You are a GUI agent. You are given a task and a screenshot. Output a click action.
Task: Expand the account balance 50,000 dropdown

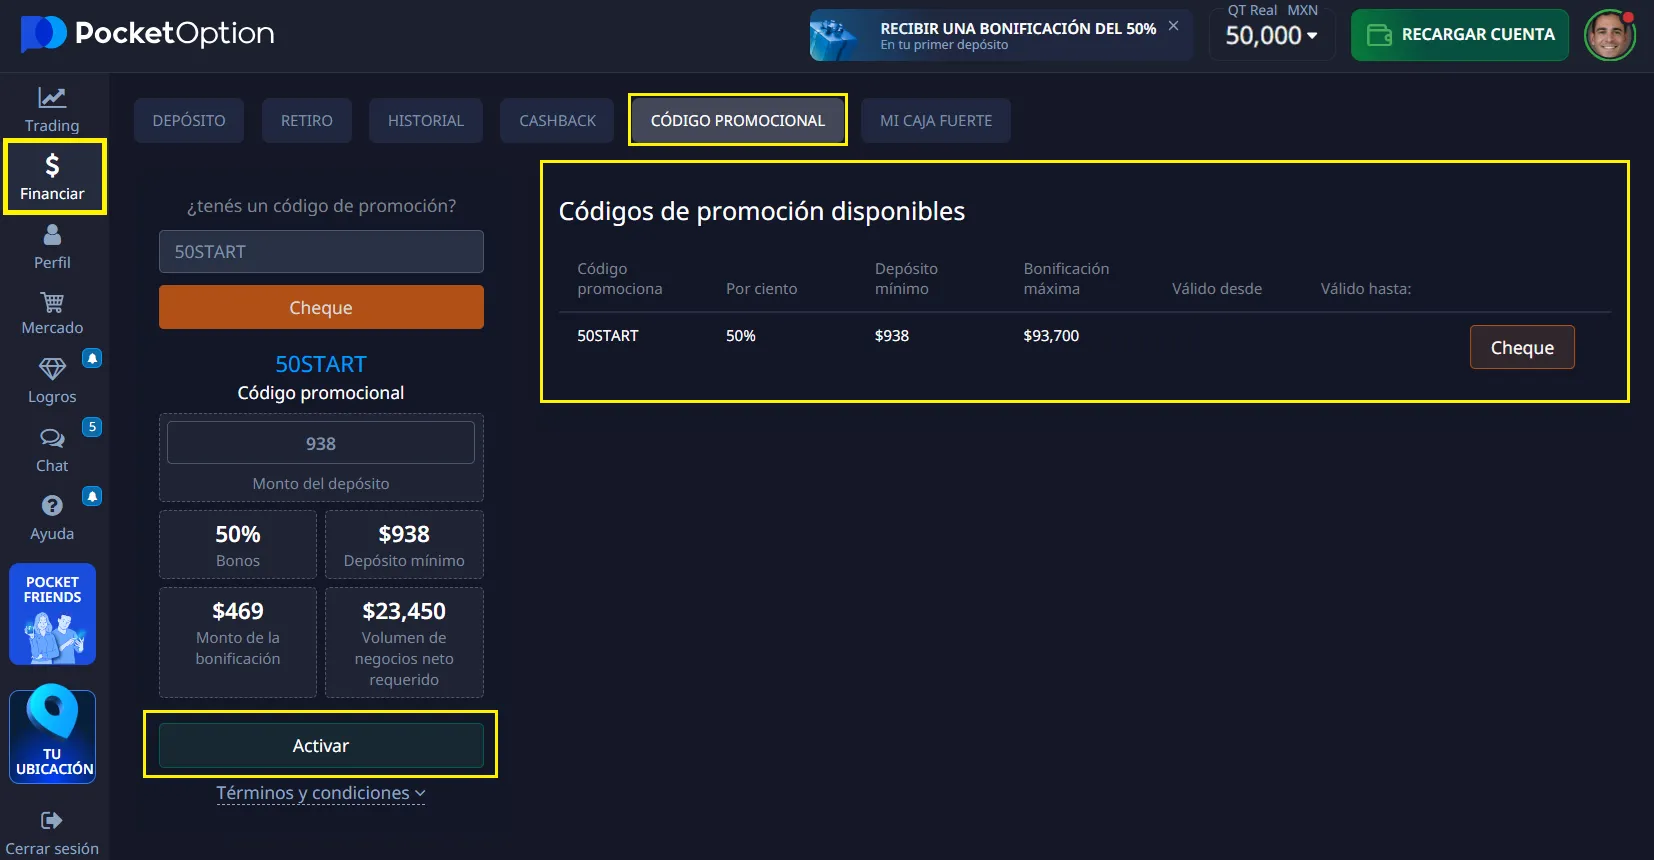tap(1272, 36)
